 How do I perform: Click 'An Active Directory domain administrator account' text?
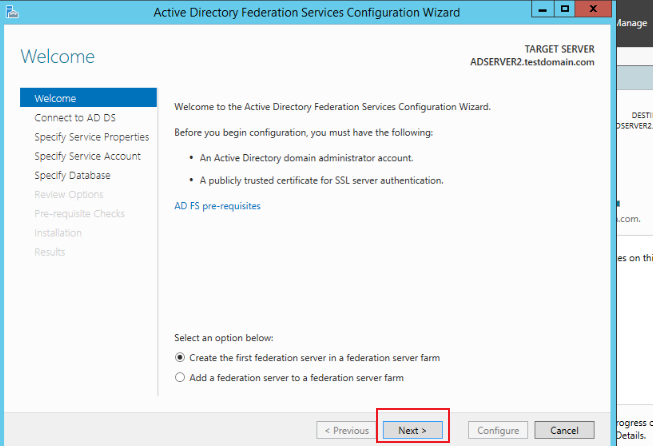point(307,158)
